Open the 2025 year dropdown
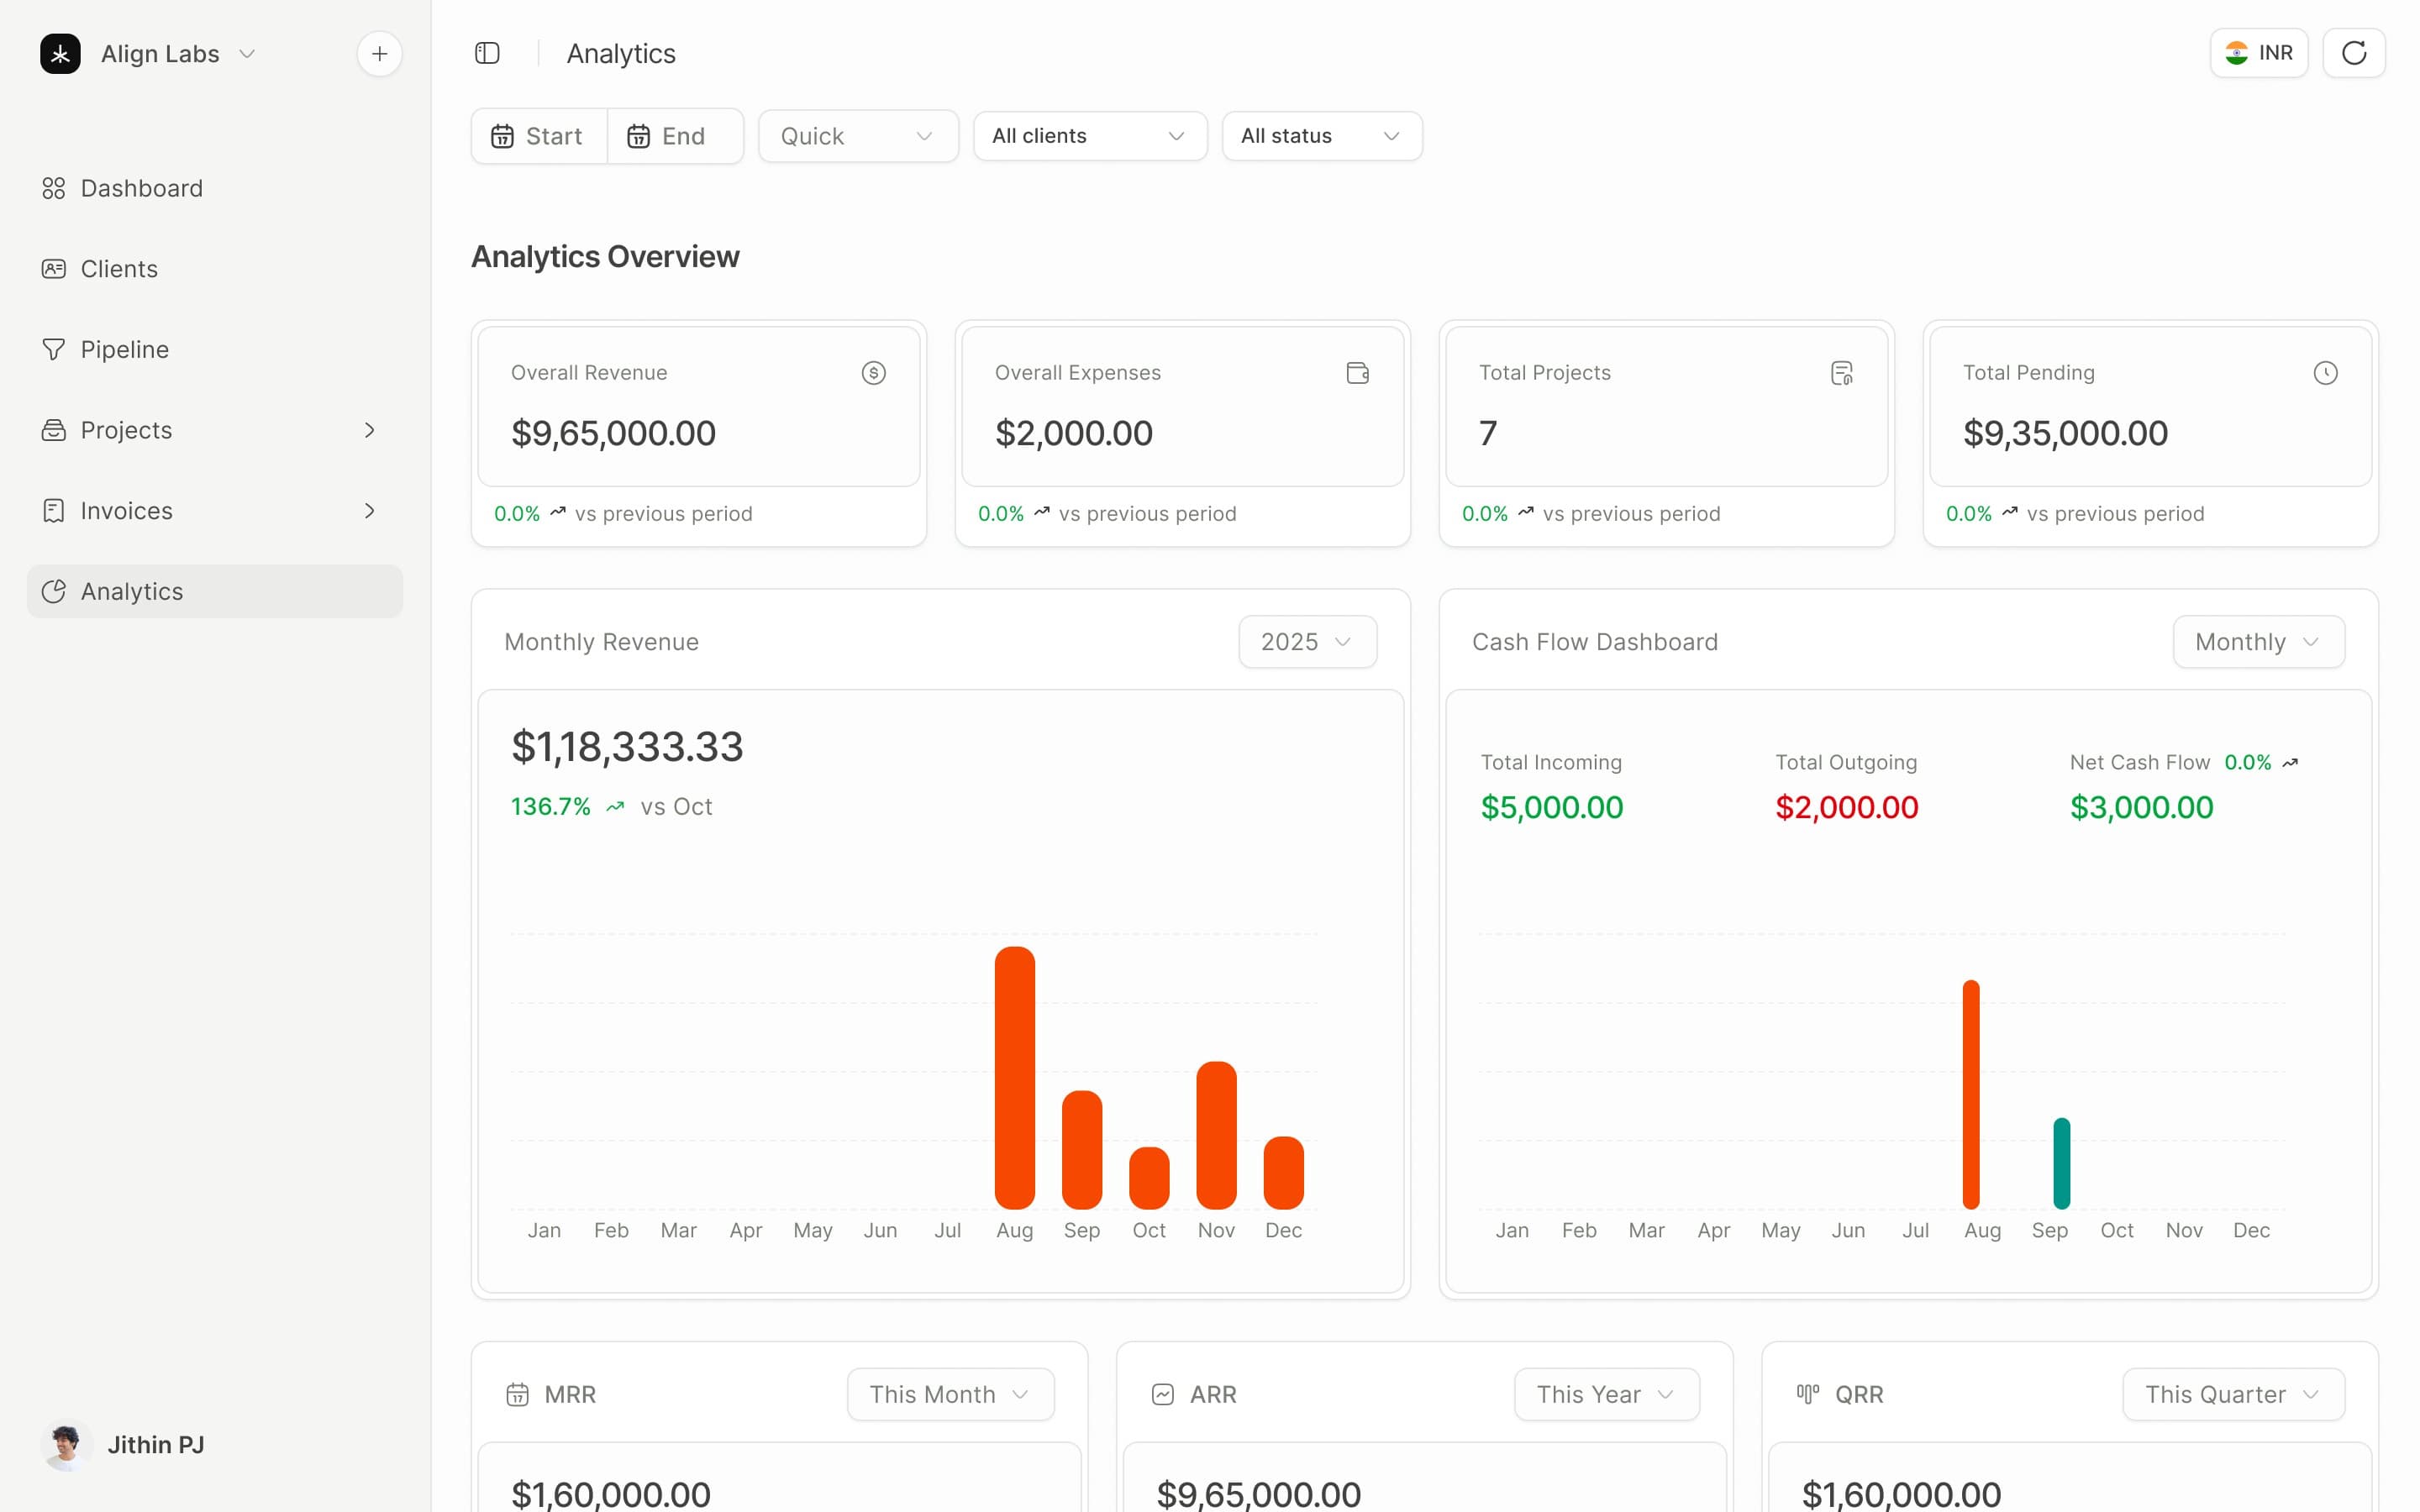This screenshot has height=1512, width=2420. (x=1307, y=642)
